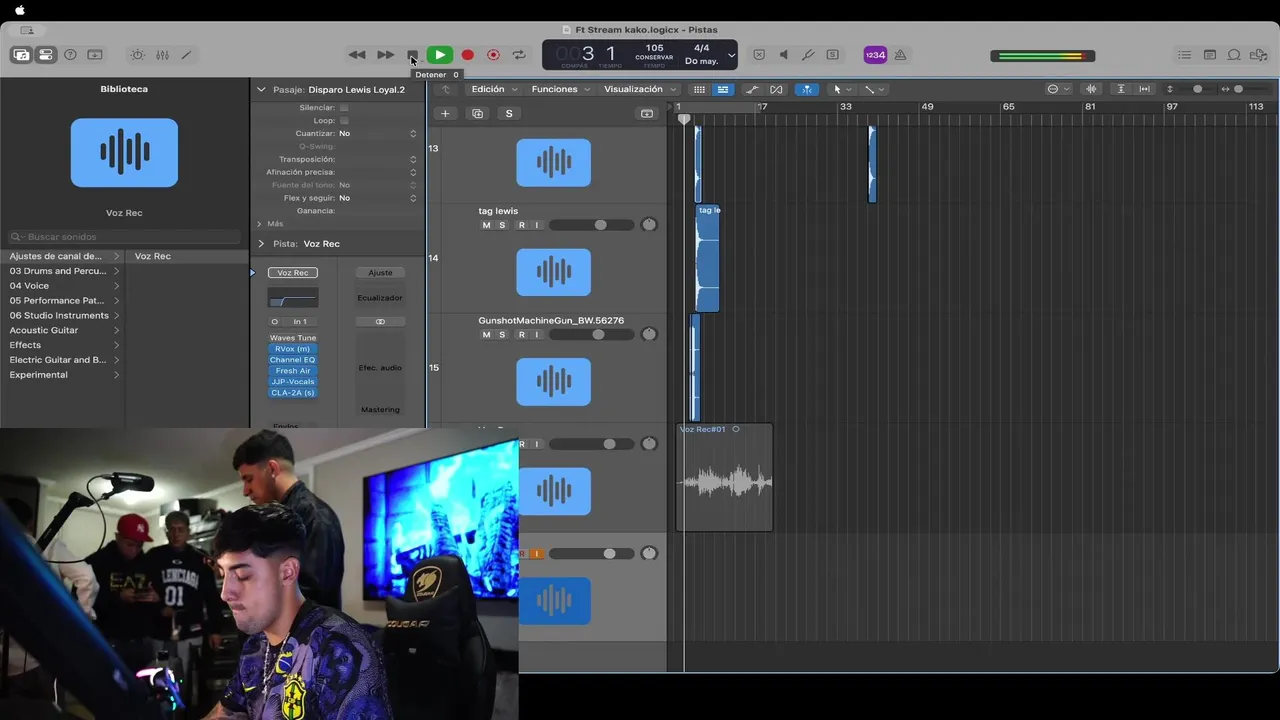
Task: Start recording with the red Record button
Action: (x=467, y=55)
